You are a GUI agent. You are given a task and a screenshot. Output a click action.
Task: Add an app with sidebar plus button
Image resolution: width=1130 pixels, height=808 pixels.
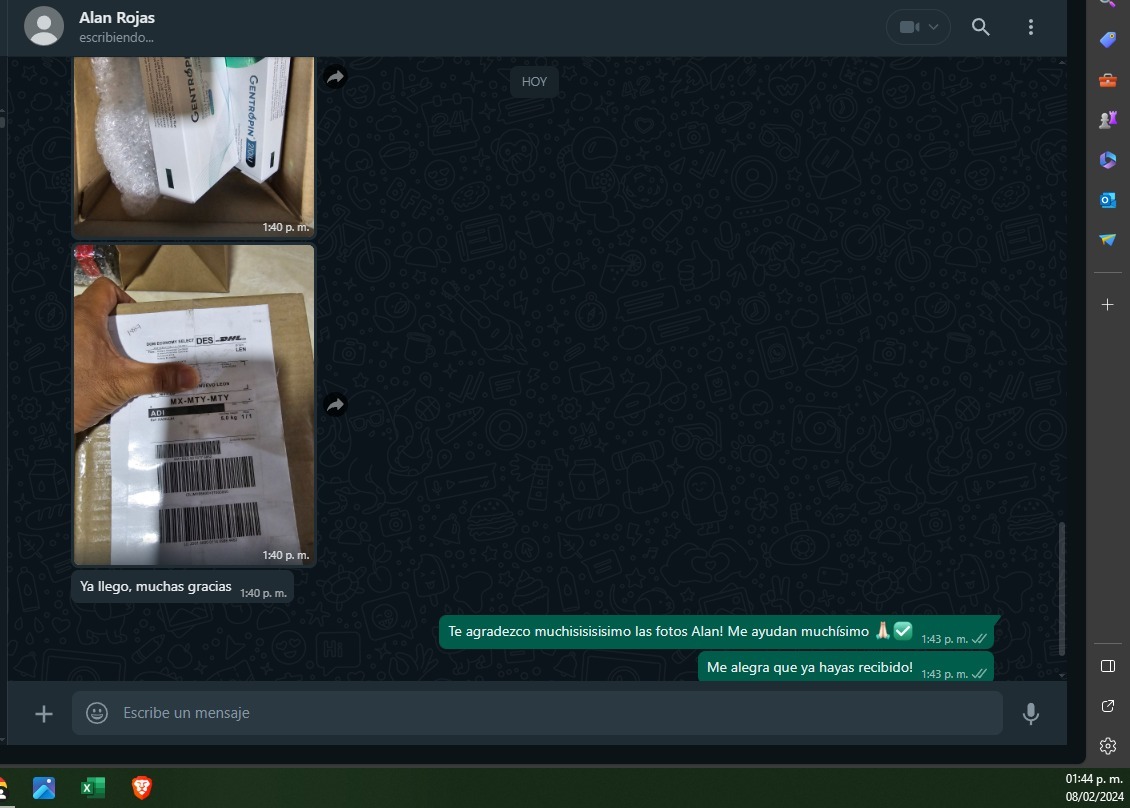point(1107,305)
